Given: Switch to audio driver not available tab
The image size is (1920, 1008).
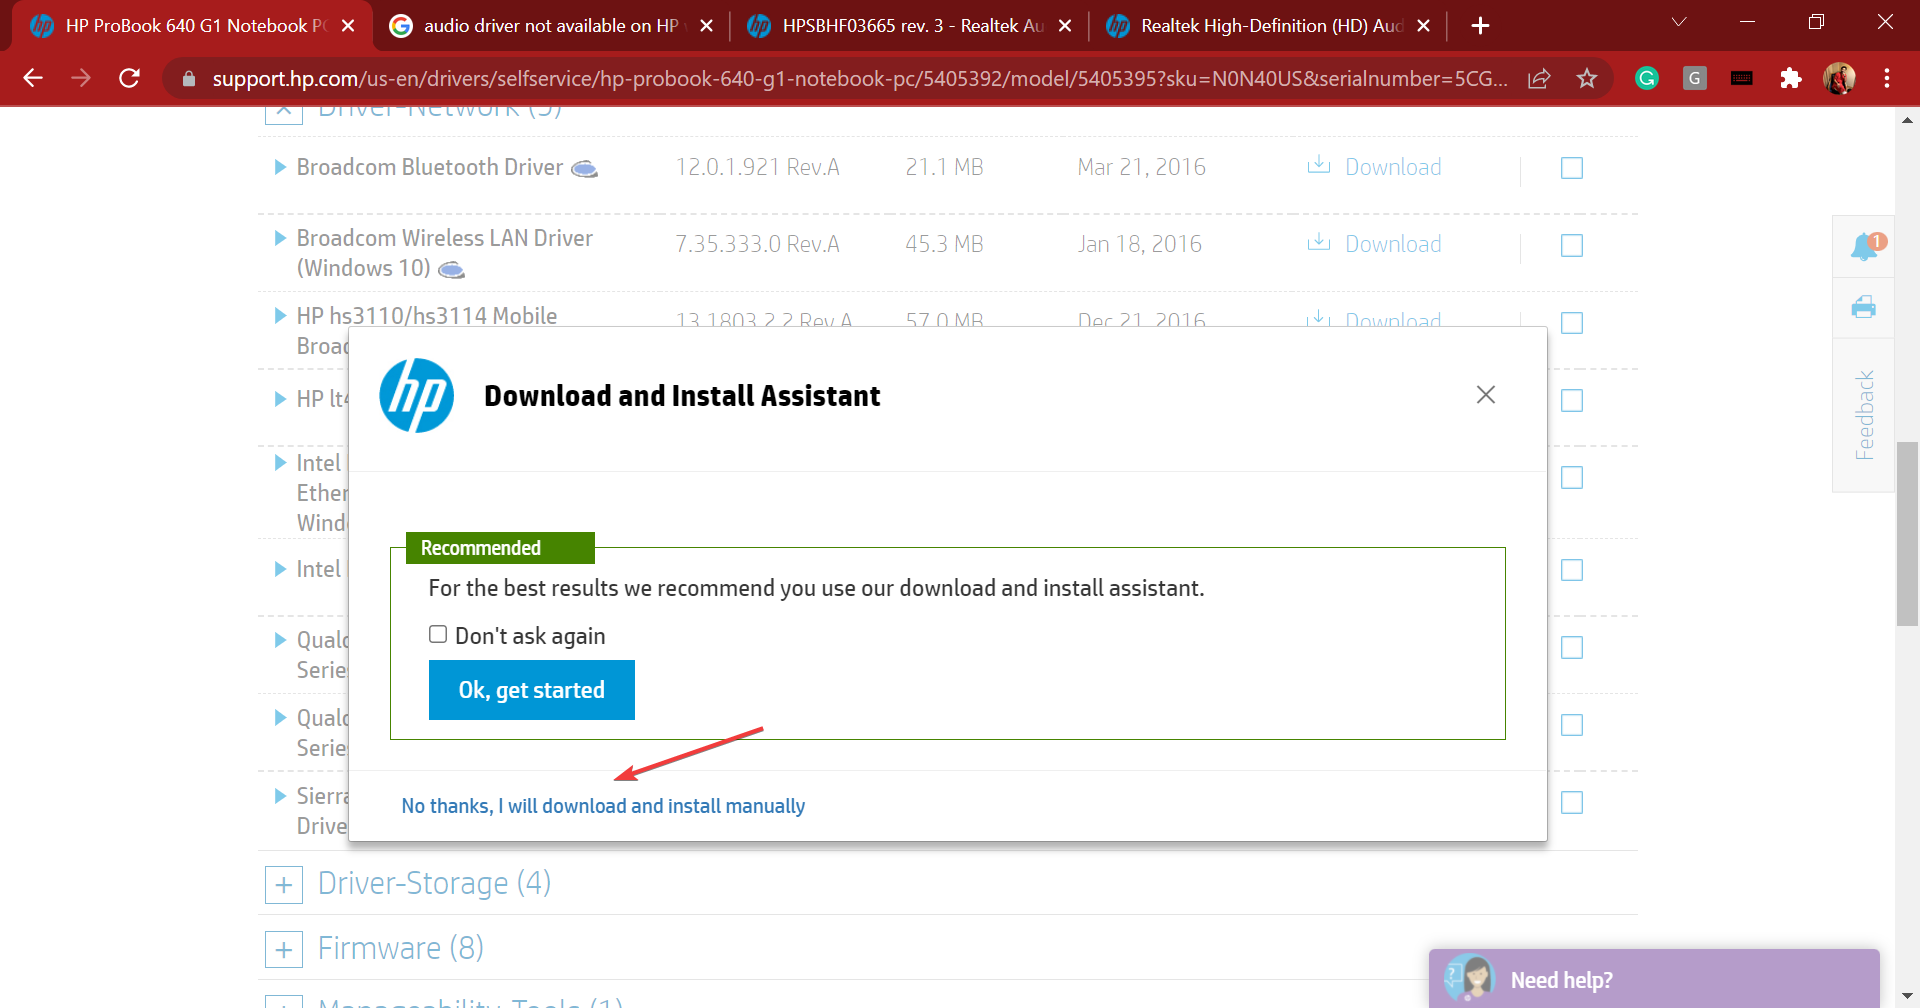Looking at the screenshot, I should tap(550, 26).
